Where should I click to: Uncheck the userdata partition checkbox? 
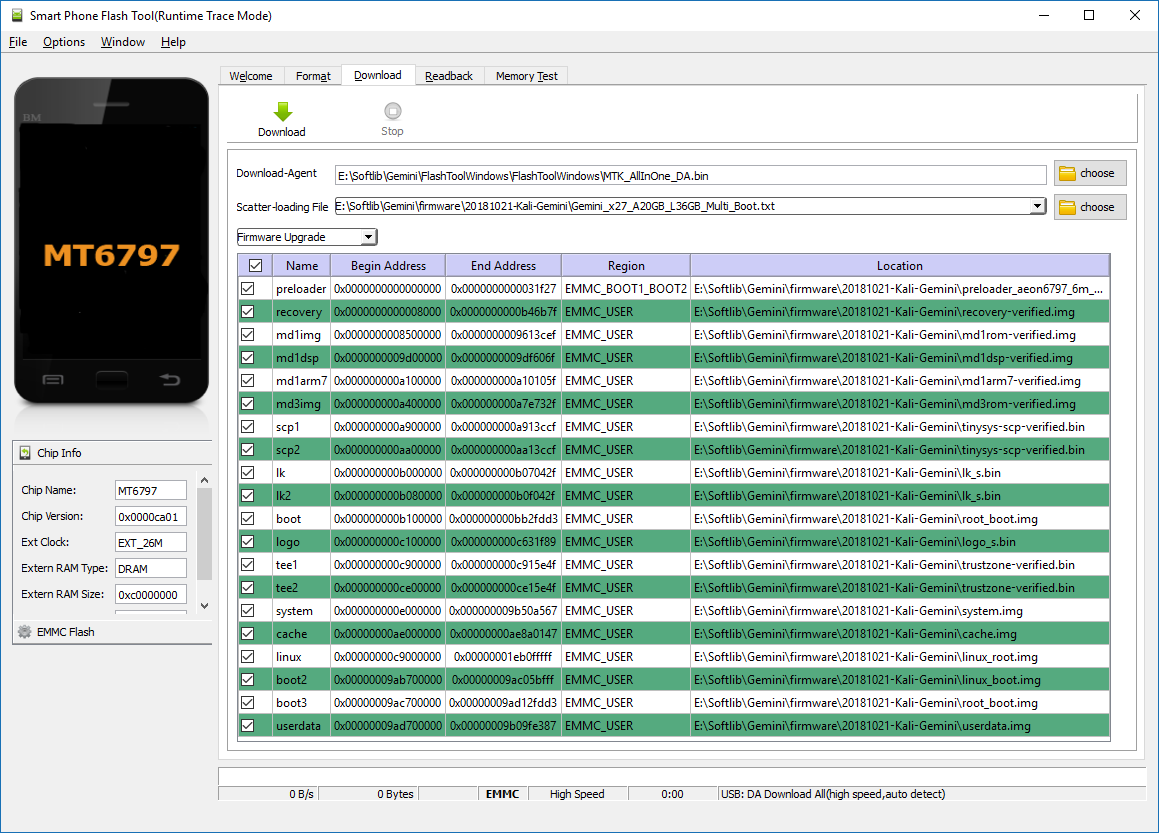click(x=248, y=726)
